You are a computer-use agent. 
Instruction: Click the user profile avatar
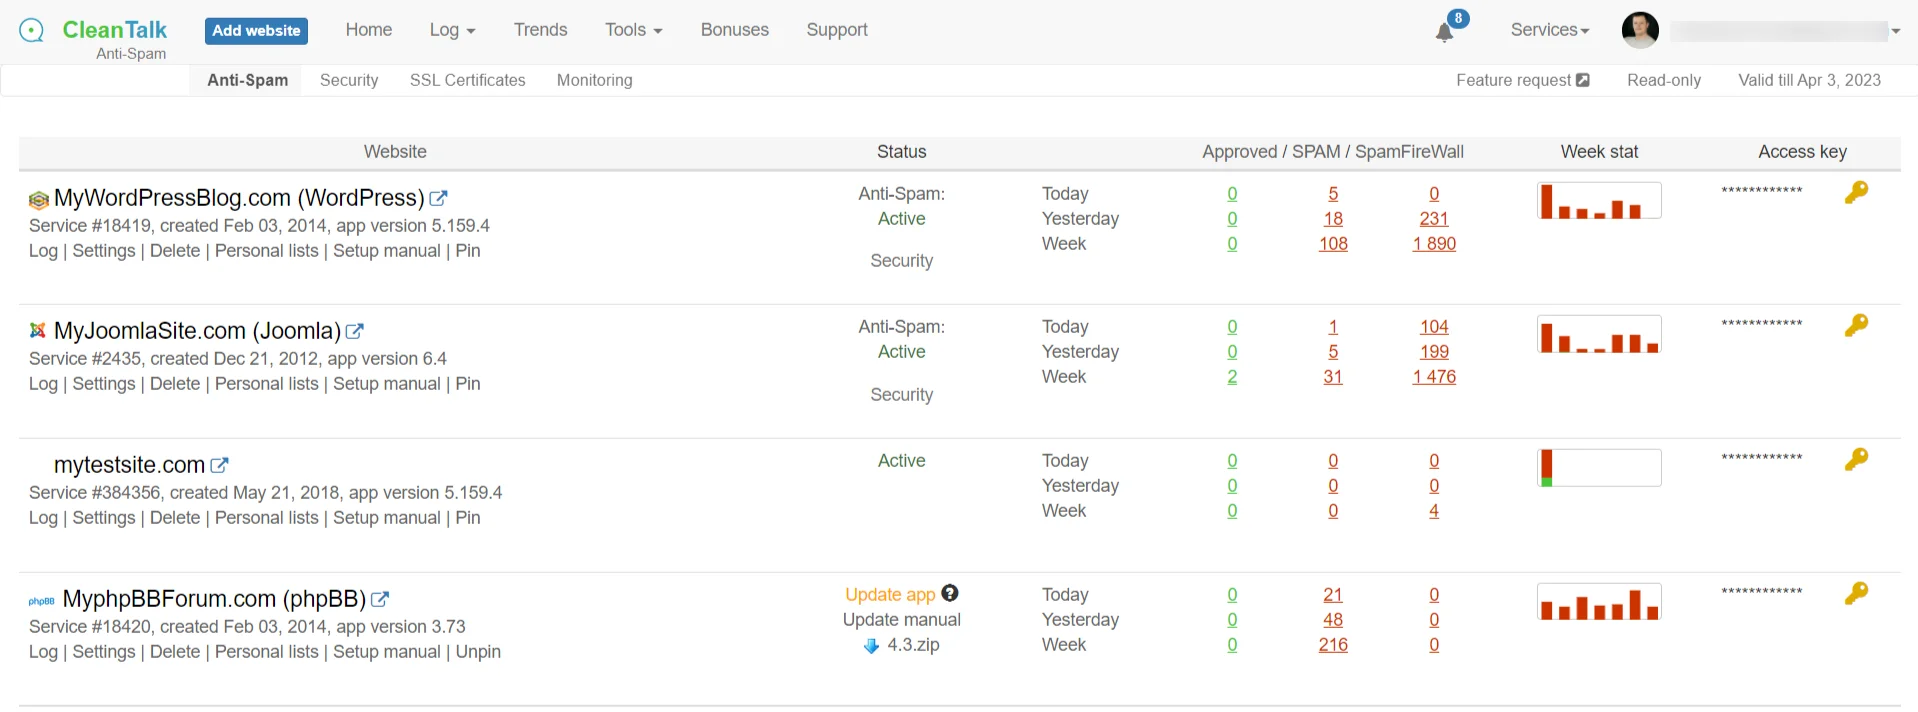coord(1640,30)
